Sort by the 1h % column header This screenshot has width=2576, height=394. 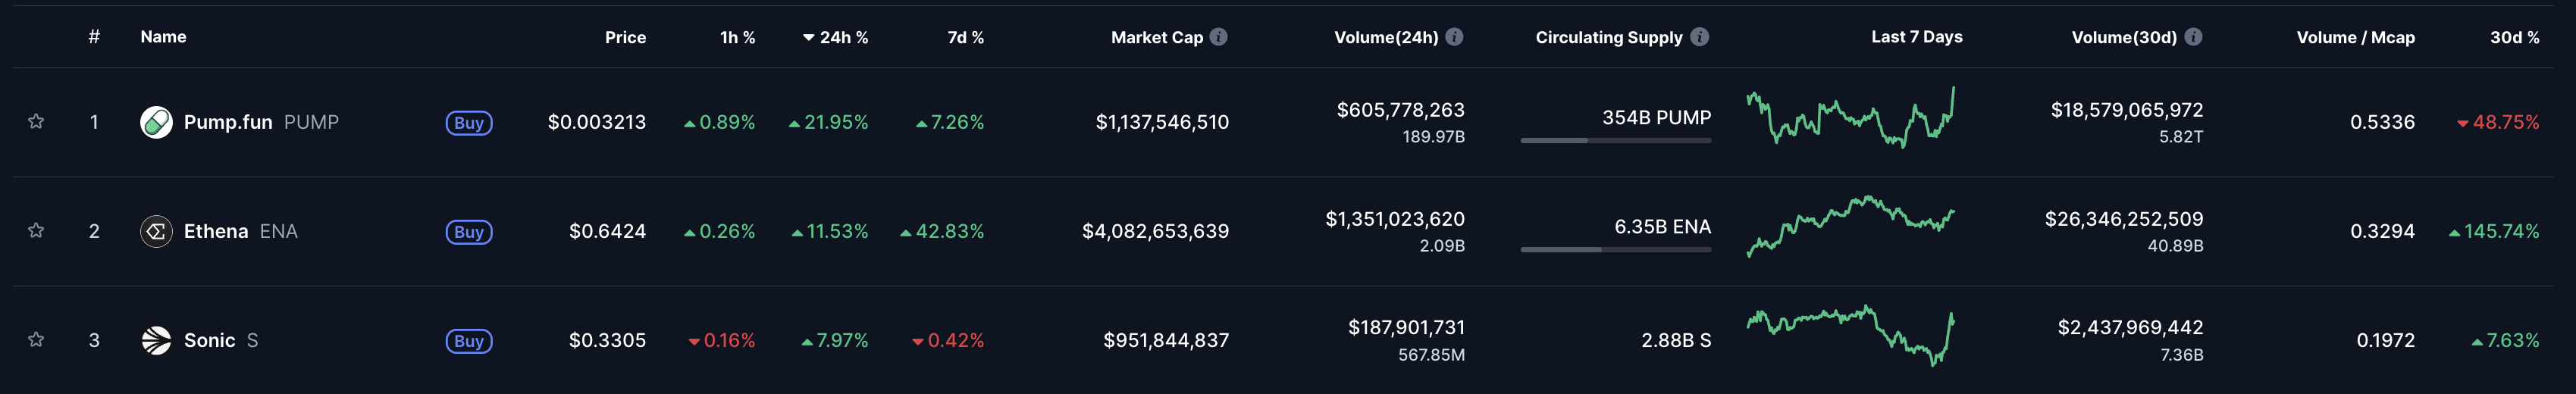pyautogui.click(x=737, y=37)
